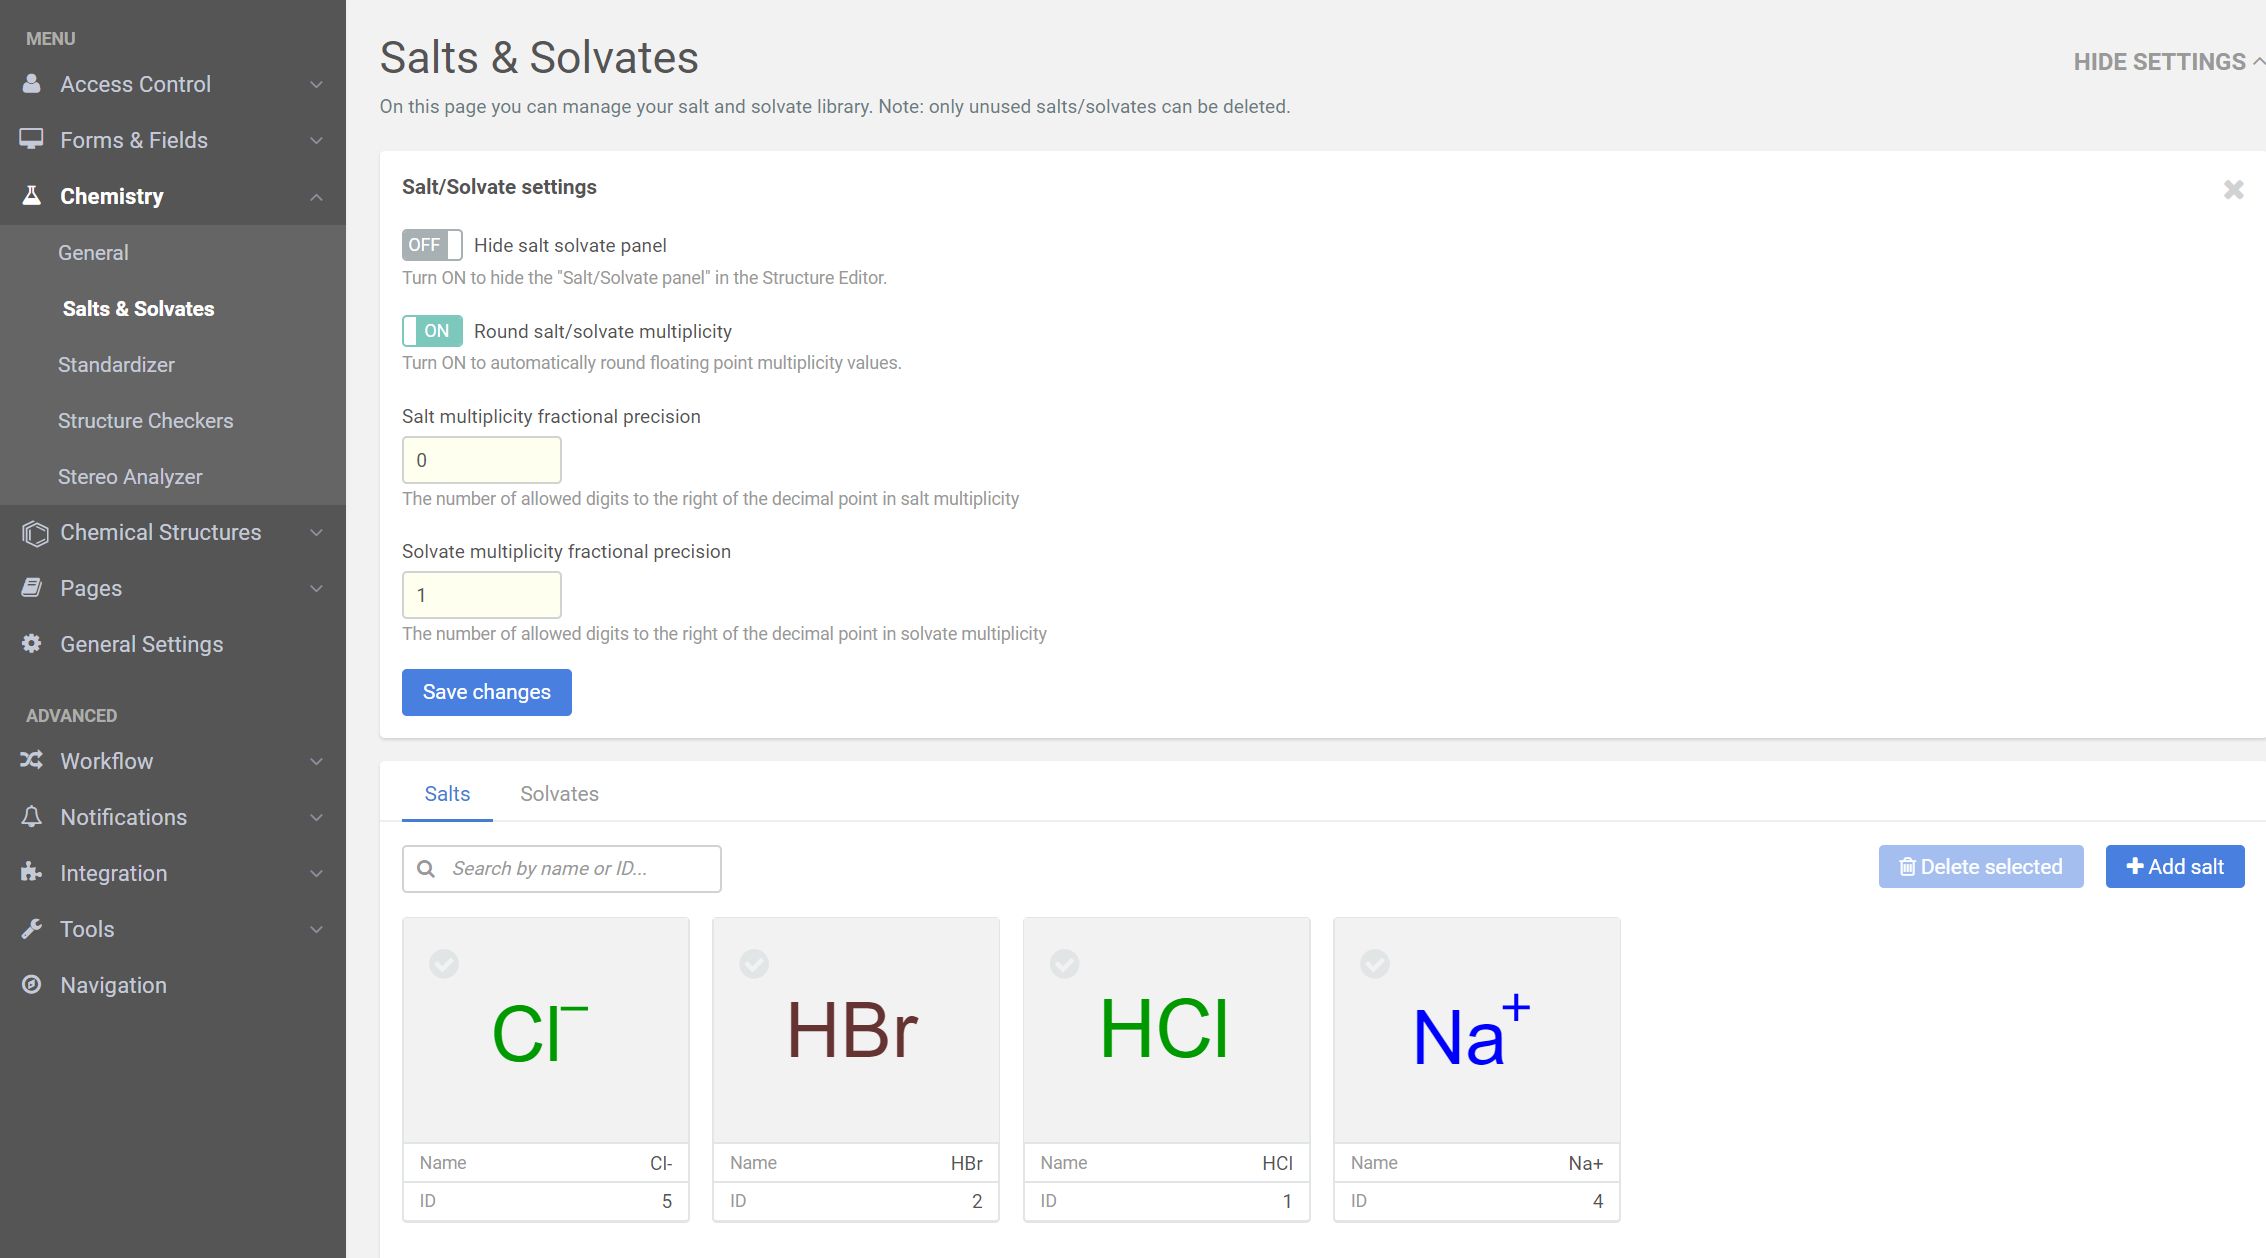2266x1258 pixels.
Task: Open Standardizer in Chemistry submenu
Action: 116,365
